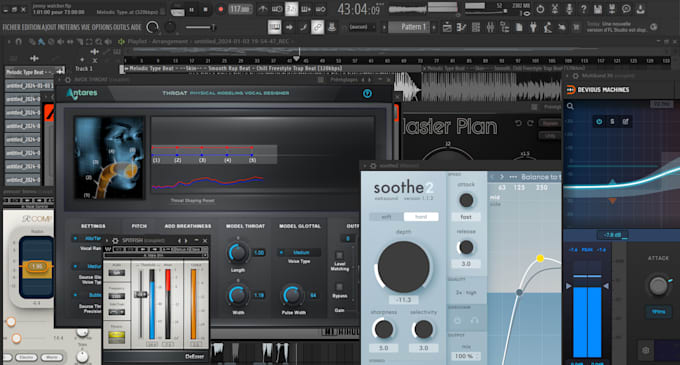Click the question mark help icon

click(584, 9)
